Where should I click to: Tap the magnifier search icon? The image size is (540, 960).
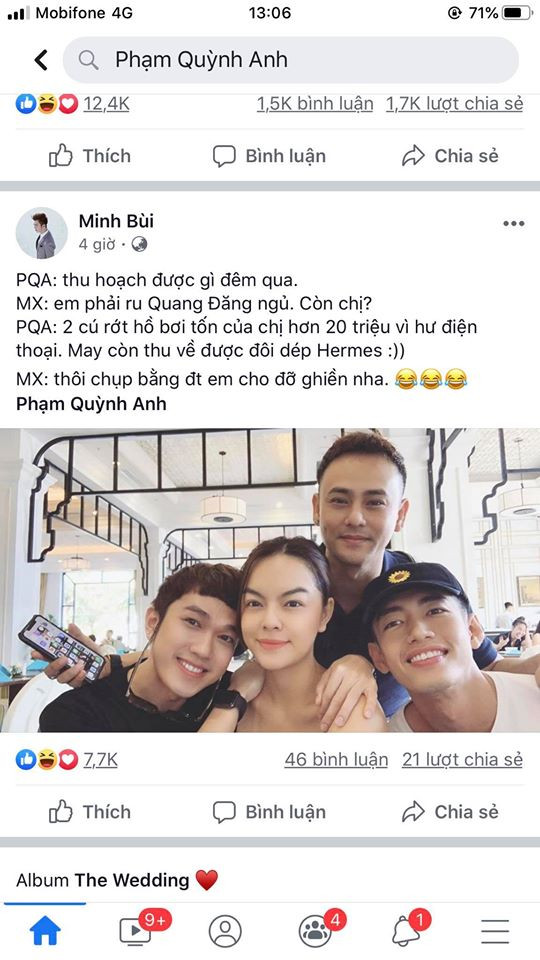pos(89,60)
